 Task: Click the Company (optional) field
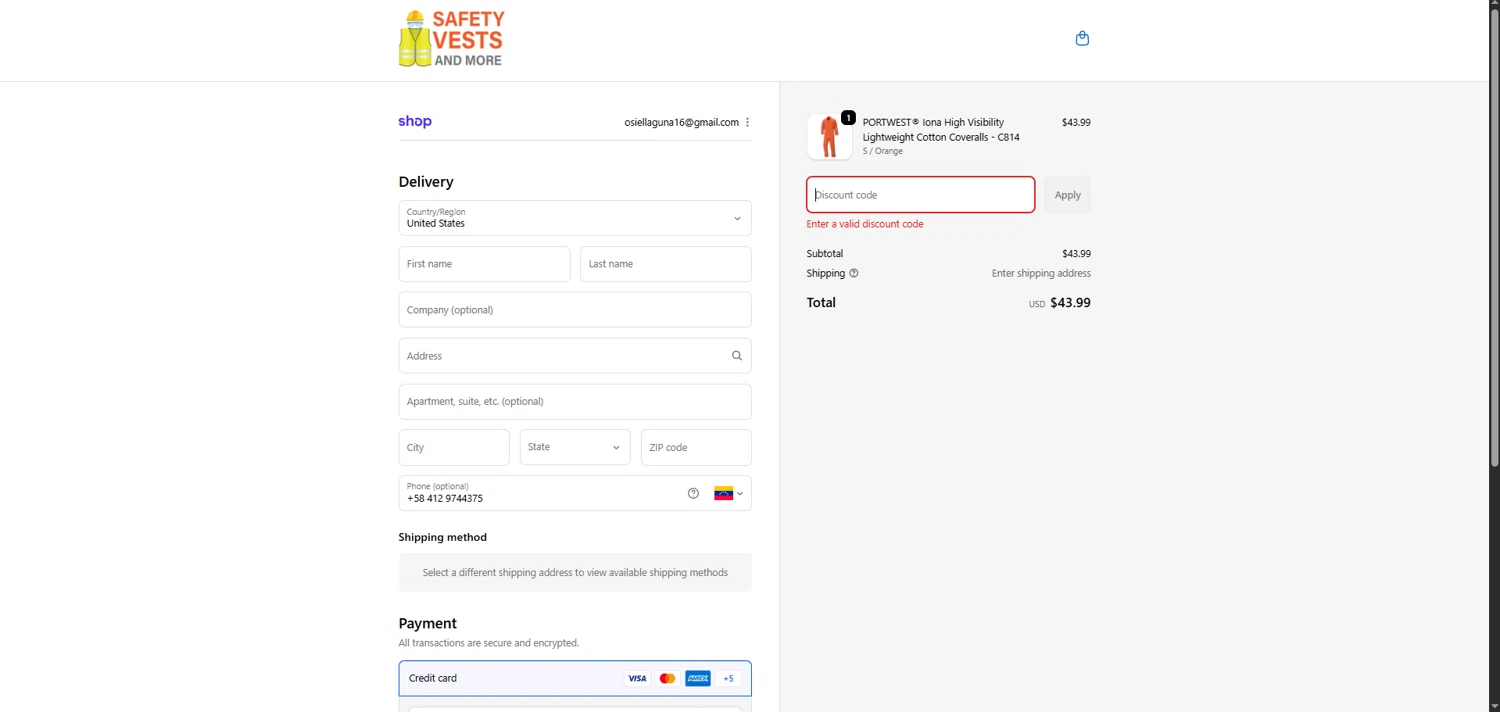coord(575,310)
